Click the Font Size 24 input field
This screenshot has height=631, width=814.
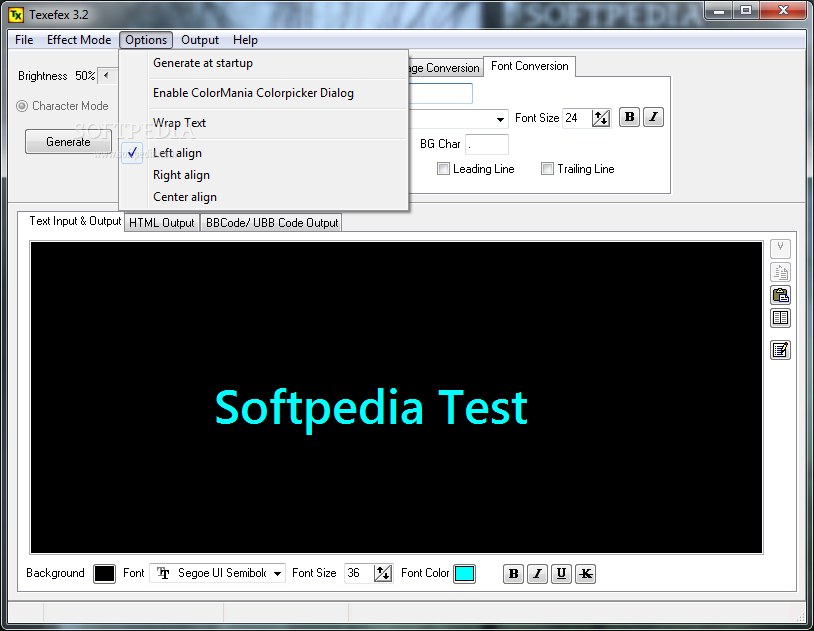point(577,118)
